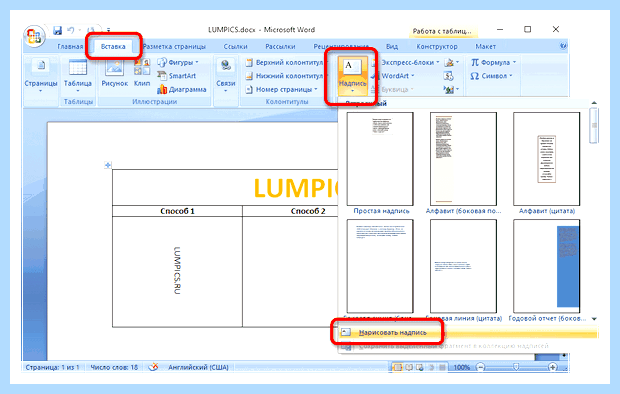Click Английский (США) language indicator

click(x=198, y=367)
